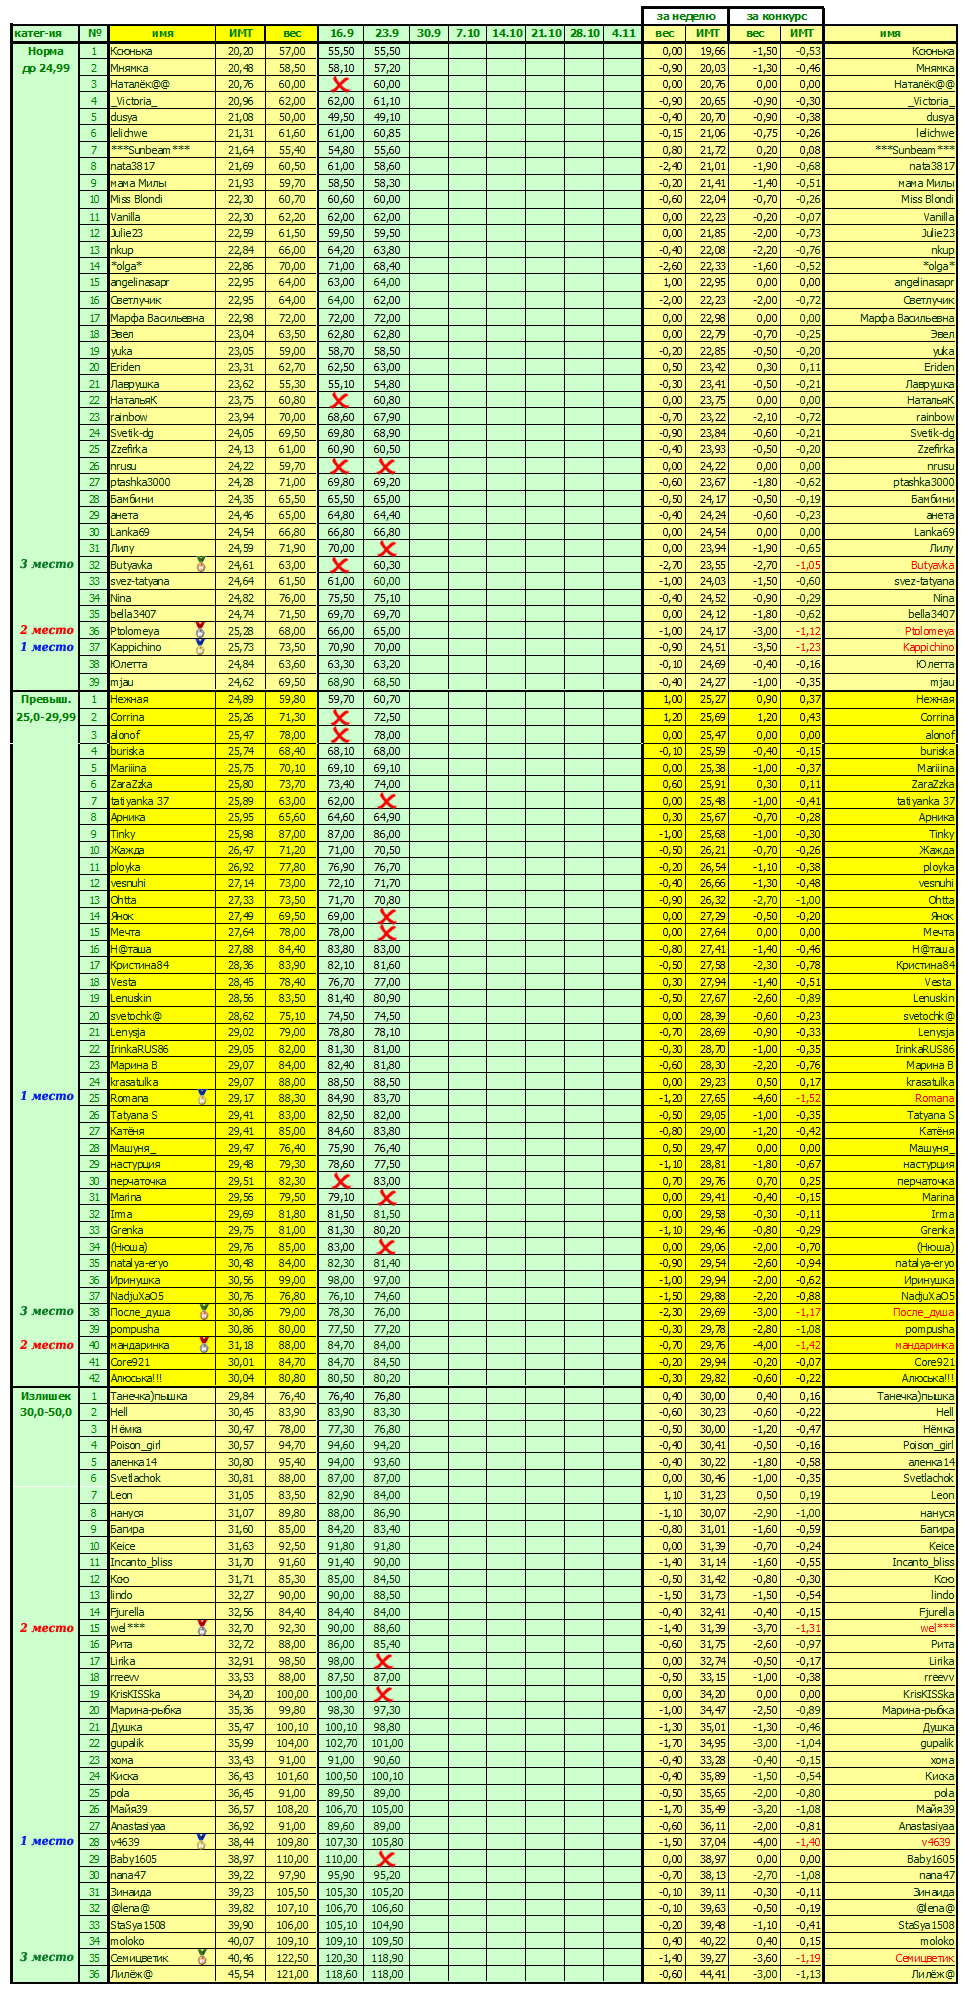The width and height of the screenshot is (968, 2000).
Task: Click the bronze medal icon beside После_душа
Action: coord(204,1311)
